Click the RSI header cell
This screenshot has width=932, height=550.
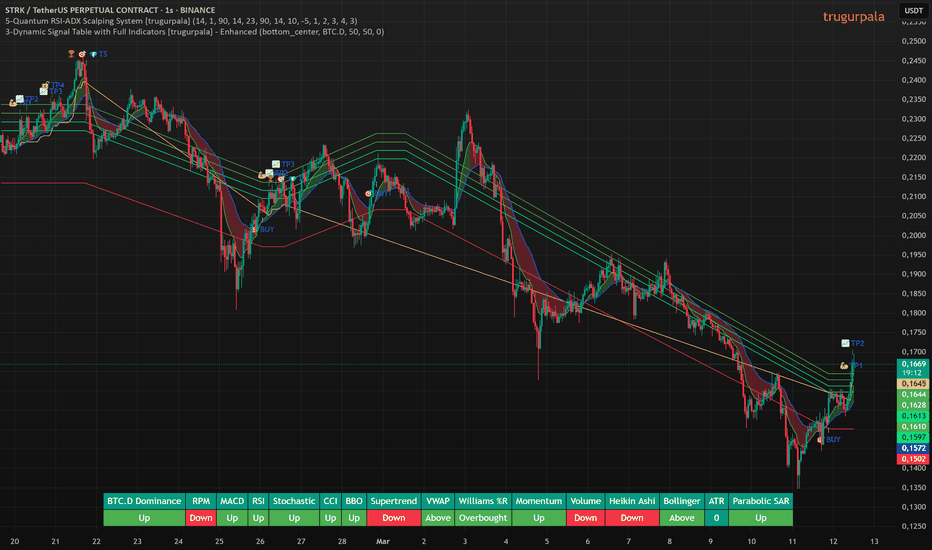258,501
